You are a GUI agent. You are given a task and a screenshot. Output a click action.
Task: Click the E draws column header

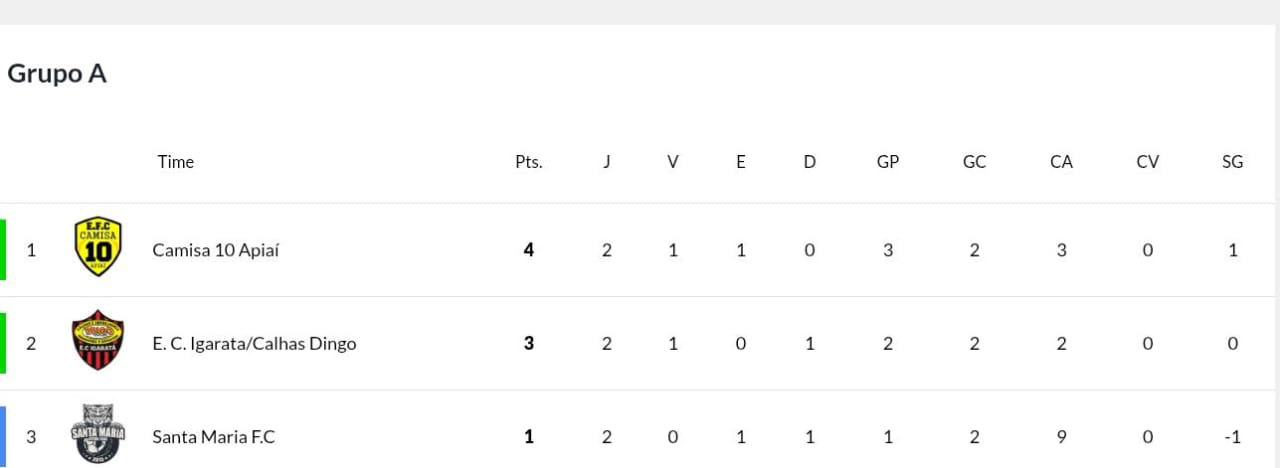click(741, 162)
